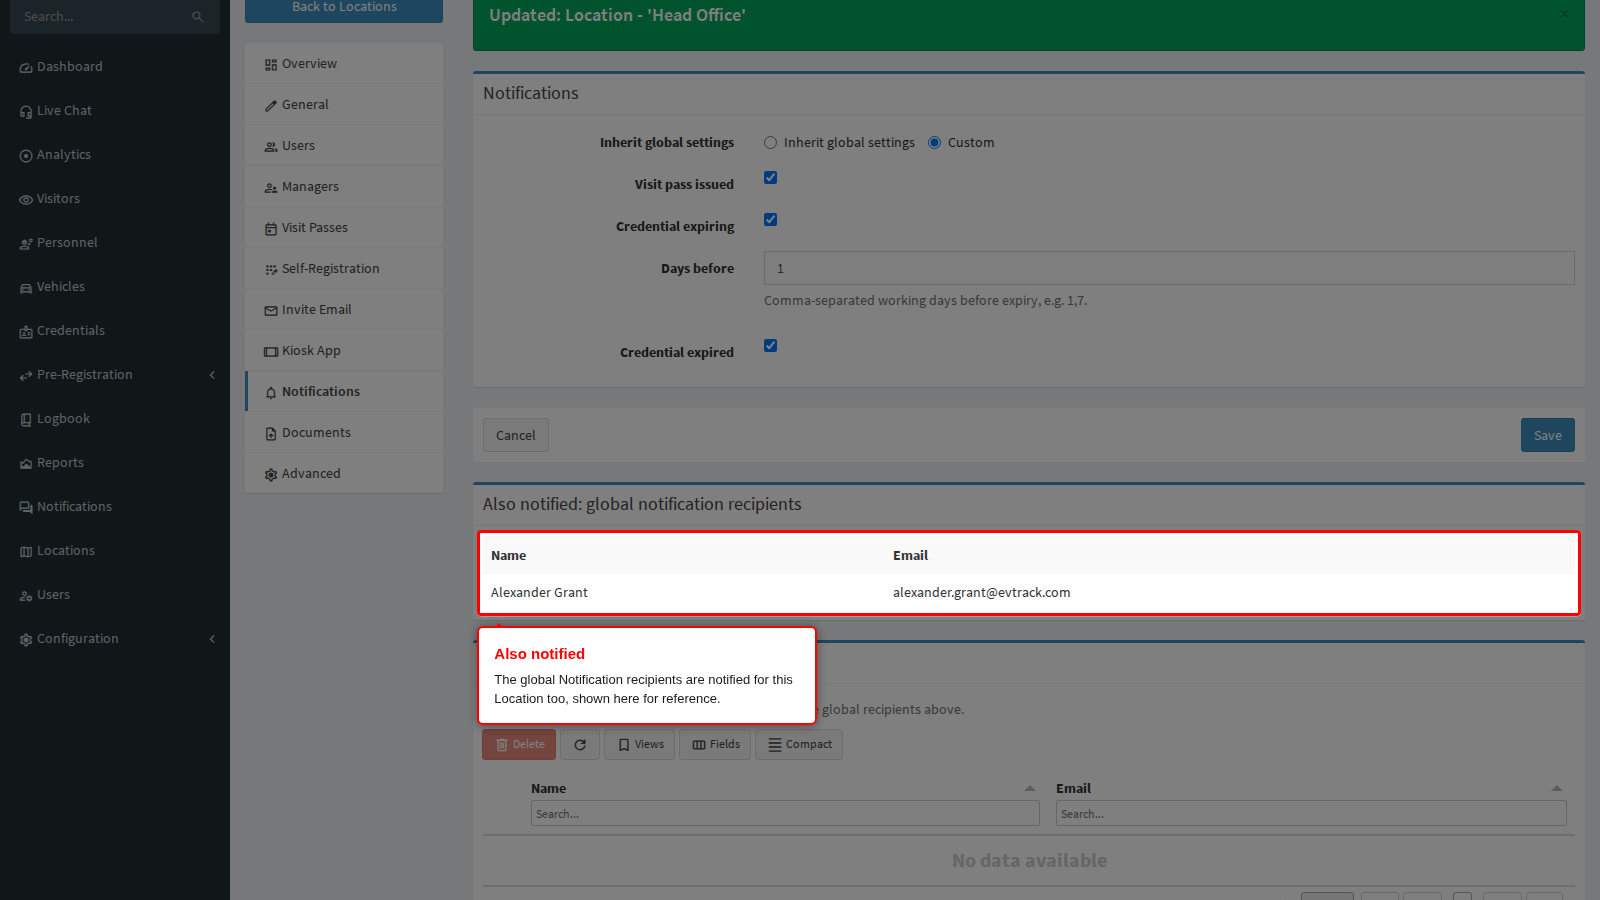Click the Credentials badge icon
Image resolution: width=1600 pixels, height=900 pixels.
coord(26,332)
